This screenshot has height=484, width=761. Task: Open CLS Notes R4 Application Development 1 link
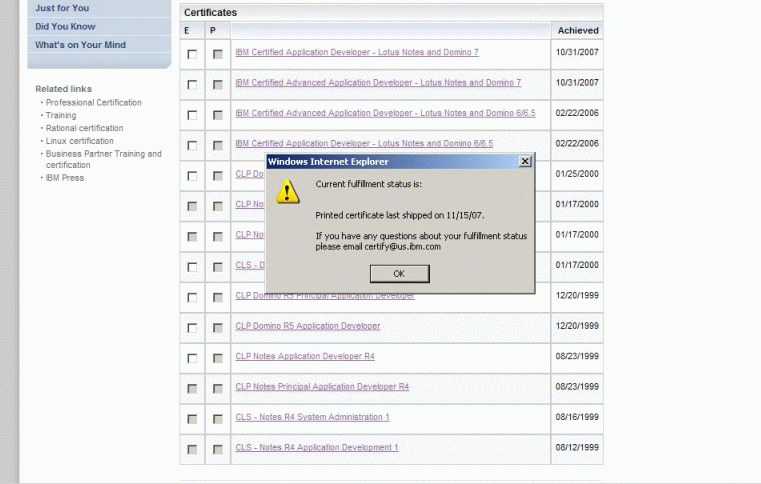[x=316, y=448]
